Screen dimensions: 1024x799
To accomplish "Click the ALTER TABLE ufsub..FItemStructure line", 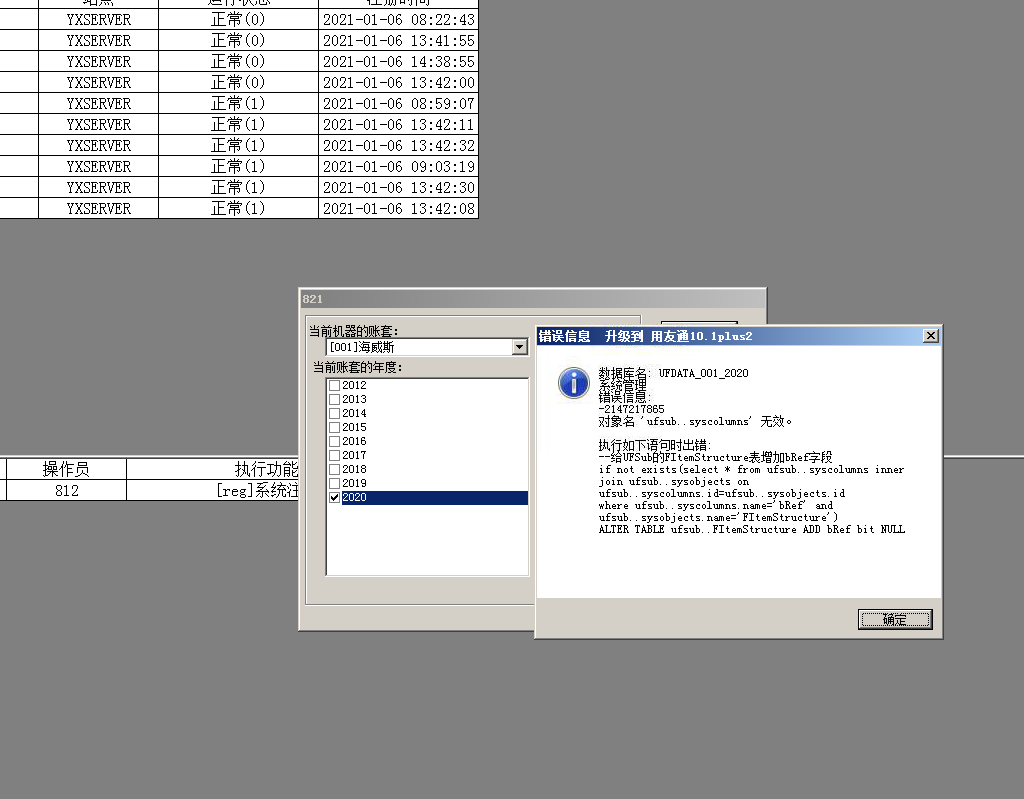I will point(752,529).
